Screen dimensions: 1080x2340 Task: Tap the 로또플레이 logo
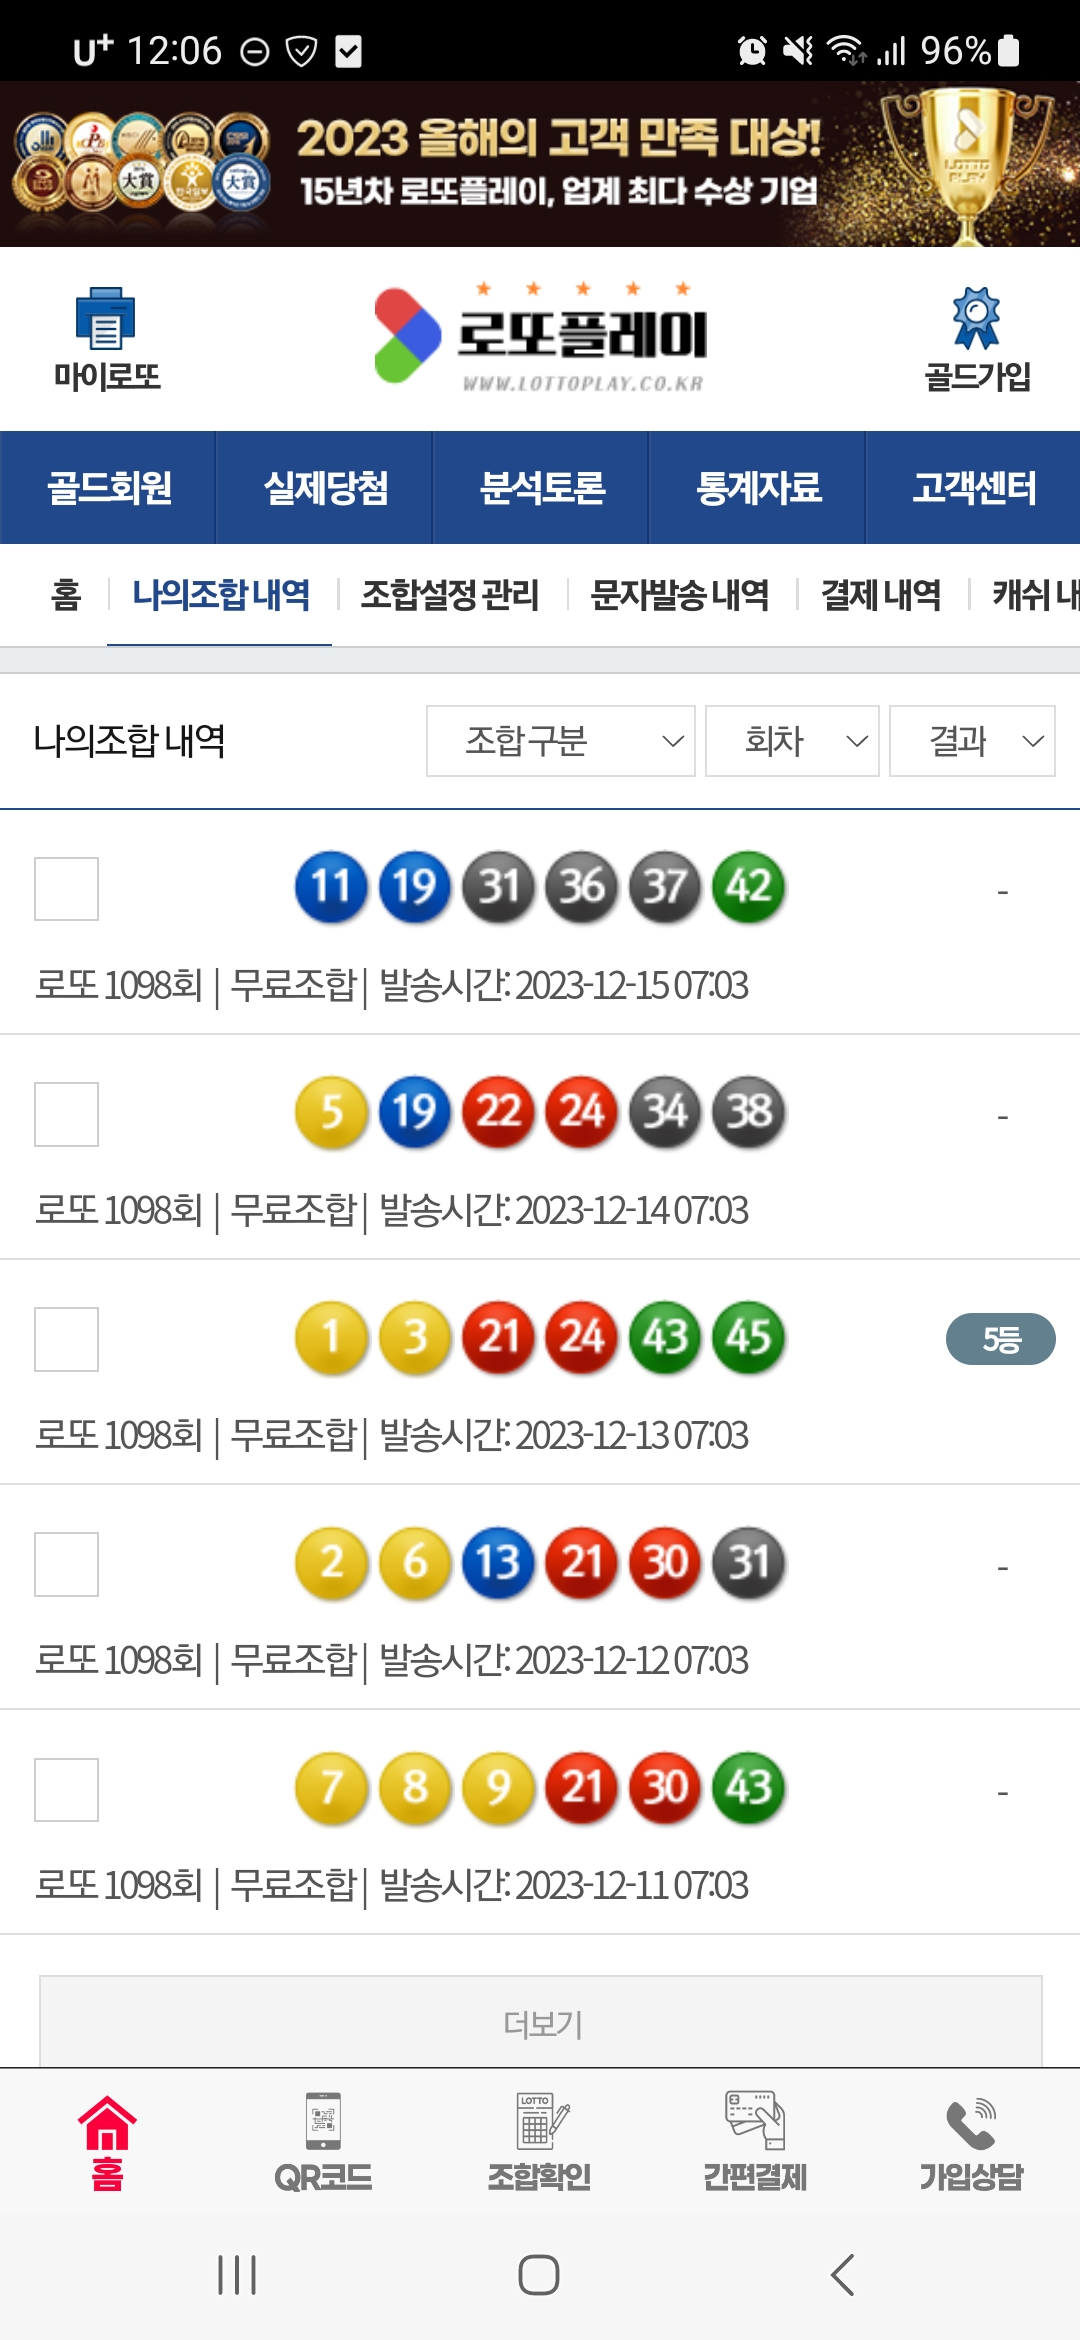point(540,336)
